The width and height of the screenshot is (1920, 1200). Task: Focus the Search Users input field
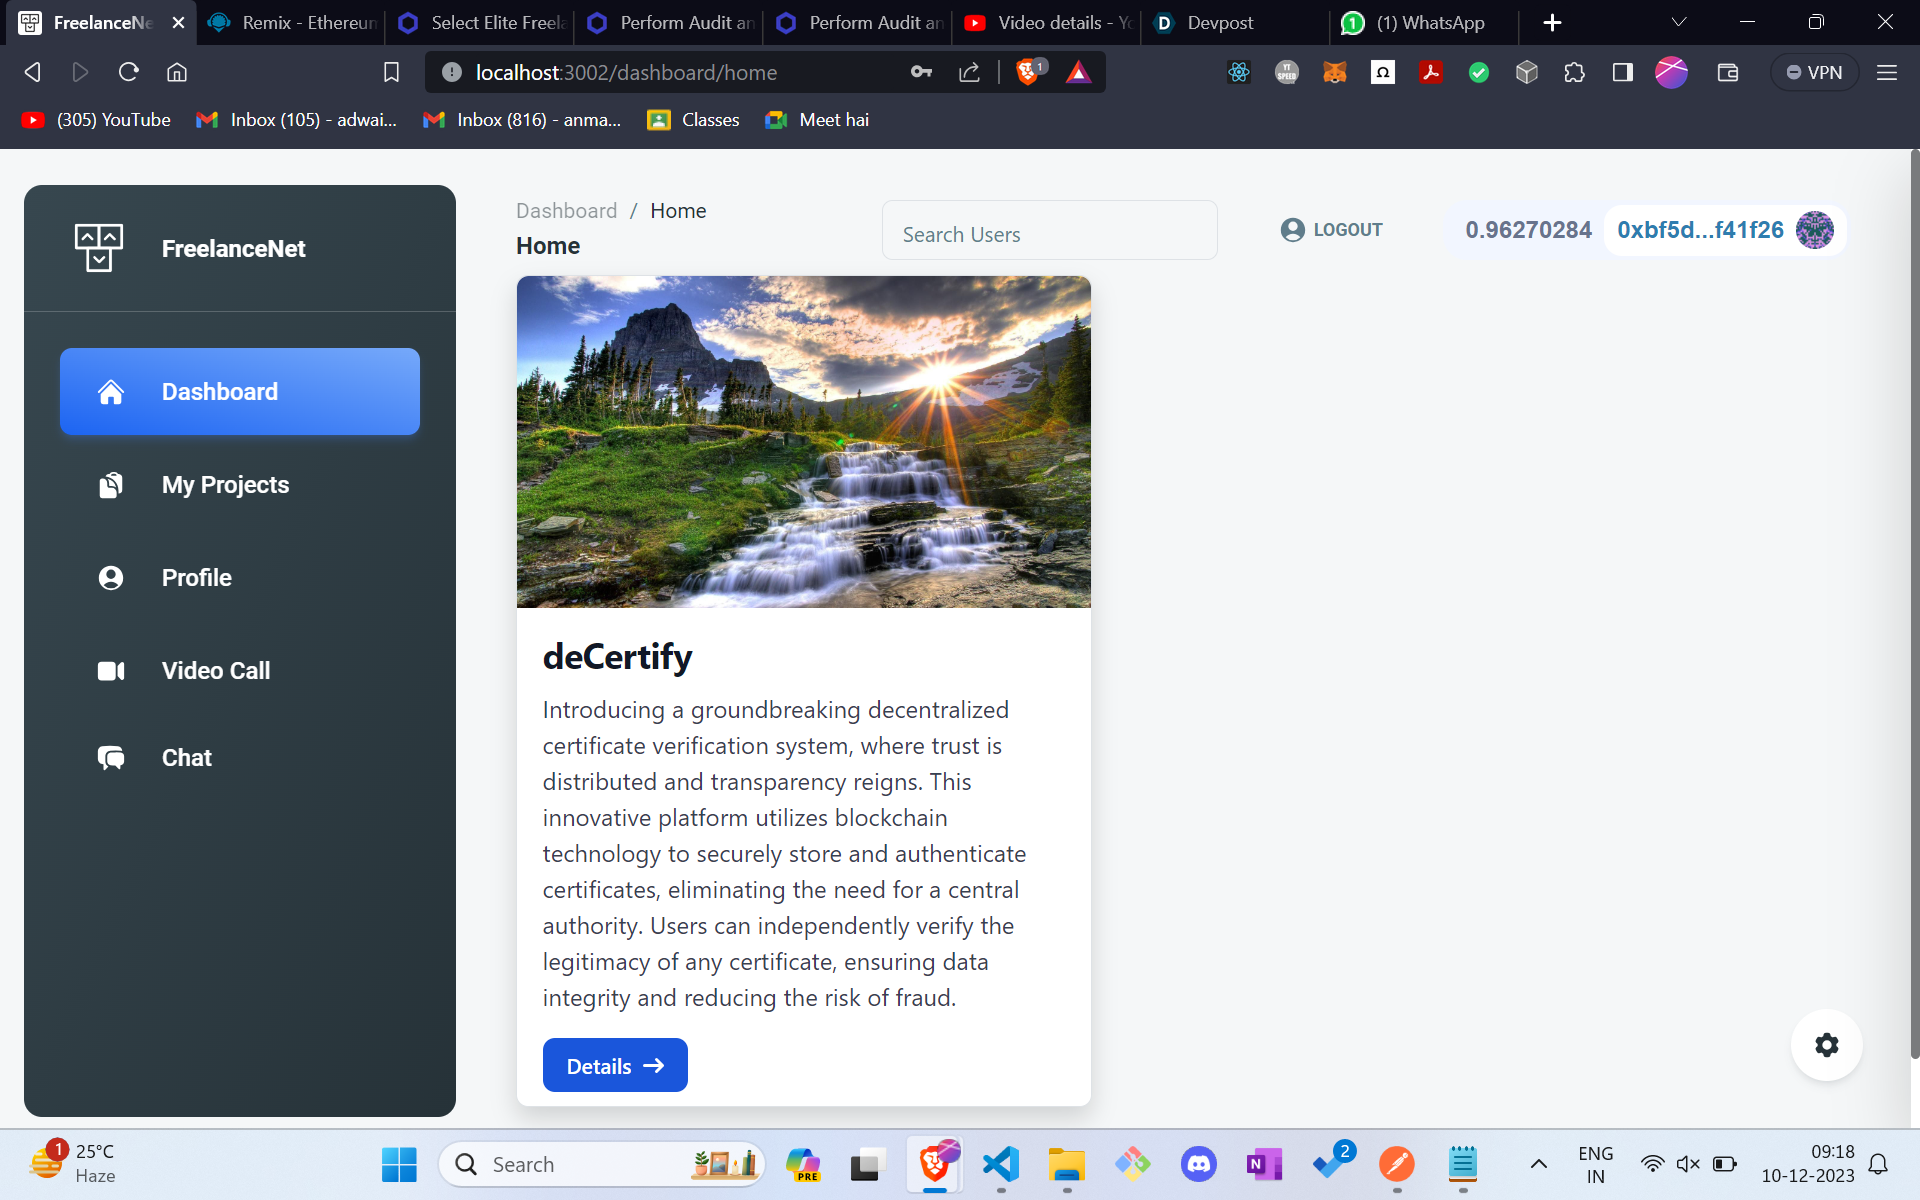pyautogui.click(x=1049, y=231)
